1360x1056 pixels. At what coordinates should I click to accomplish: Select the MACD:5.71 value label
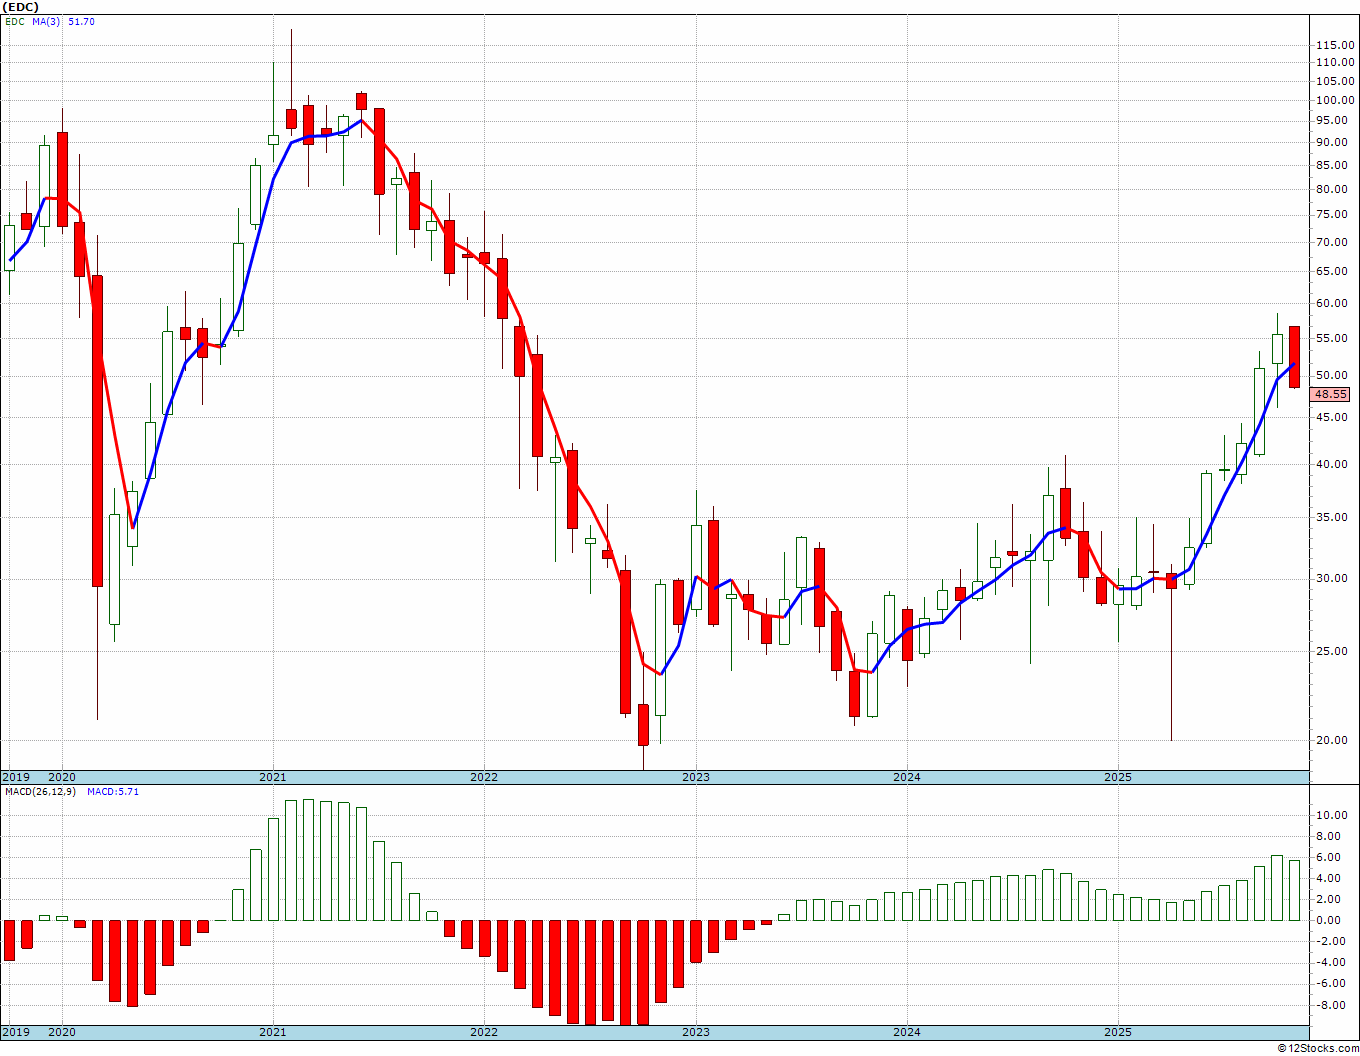click(x=113, y=791)
